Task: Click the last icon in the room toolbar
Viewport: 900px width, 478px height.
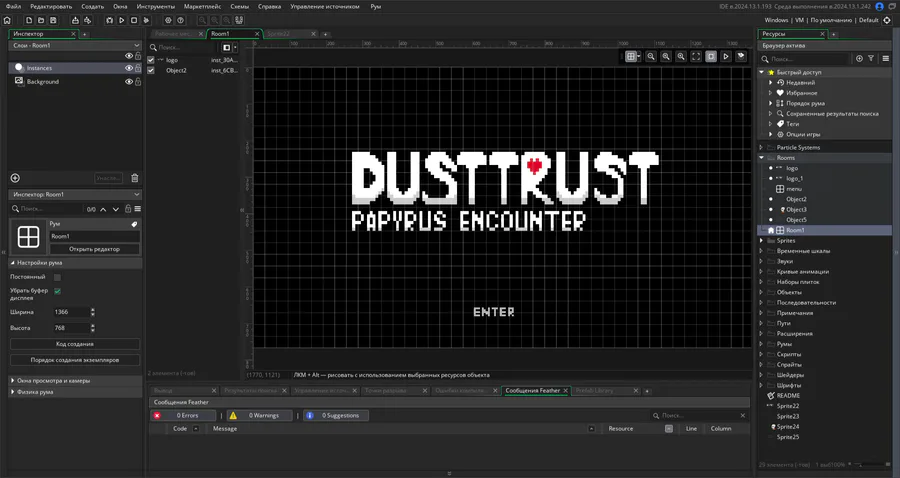Action: tap(741, 56)
